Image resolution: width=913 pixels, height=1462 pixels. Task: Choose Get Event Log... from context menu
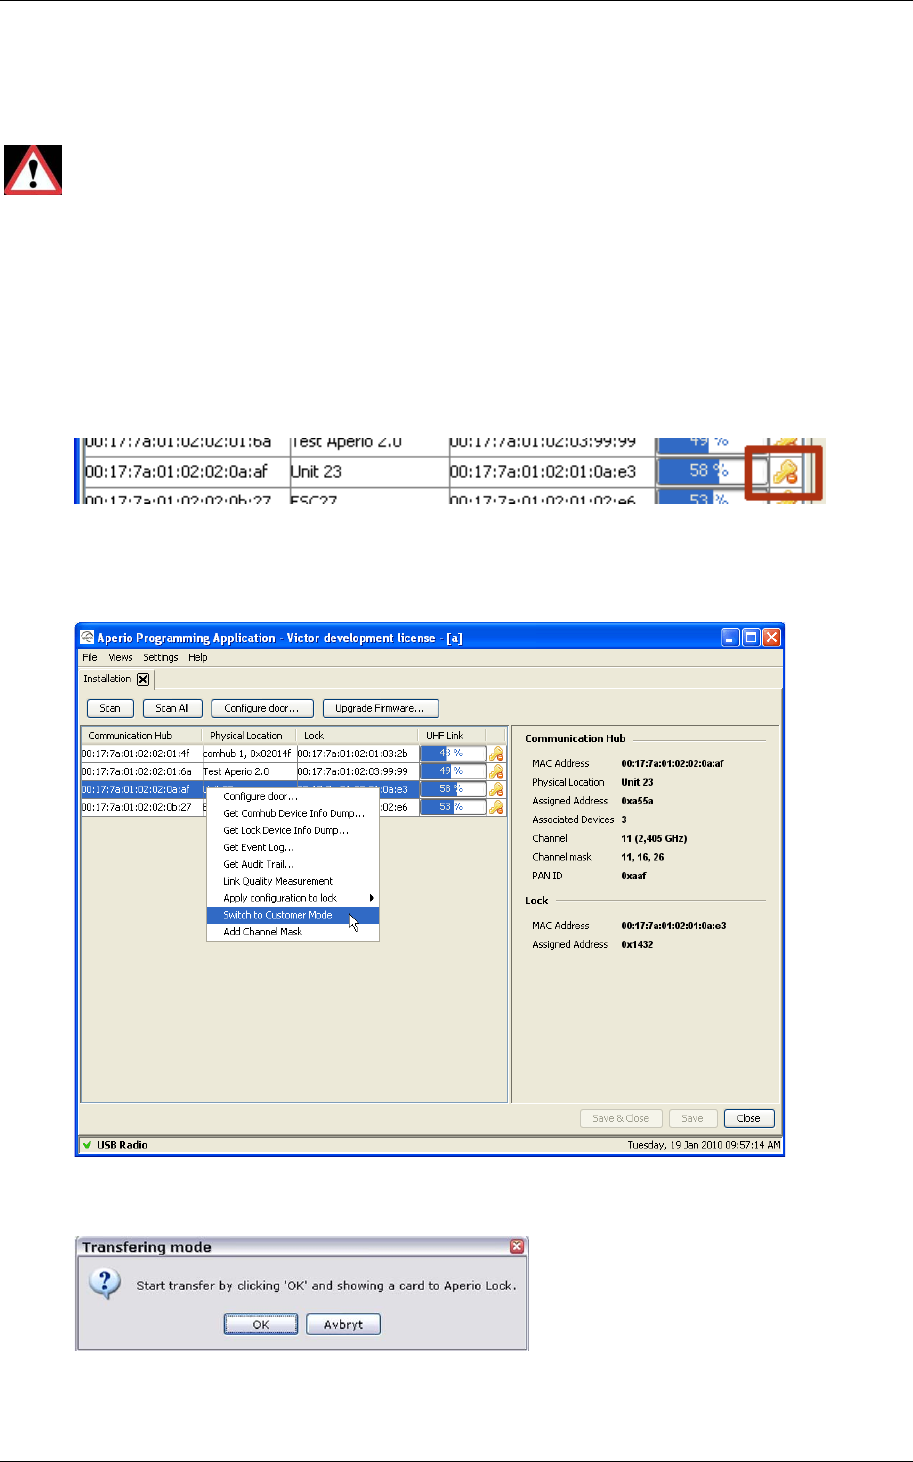pyautogui.click(x=292, y=847)
